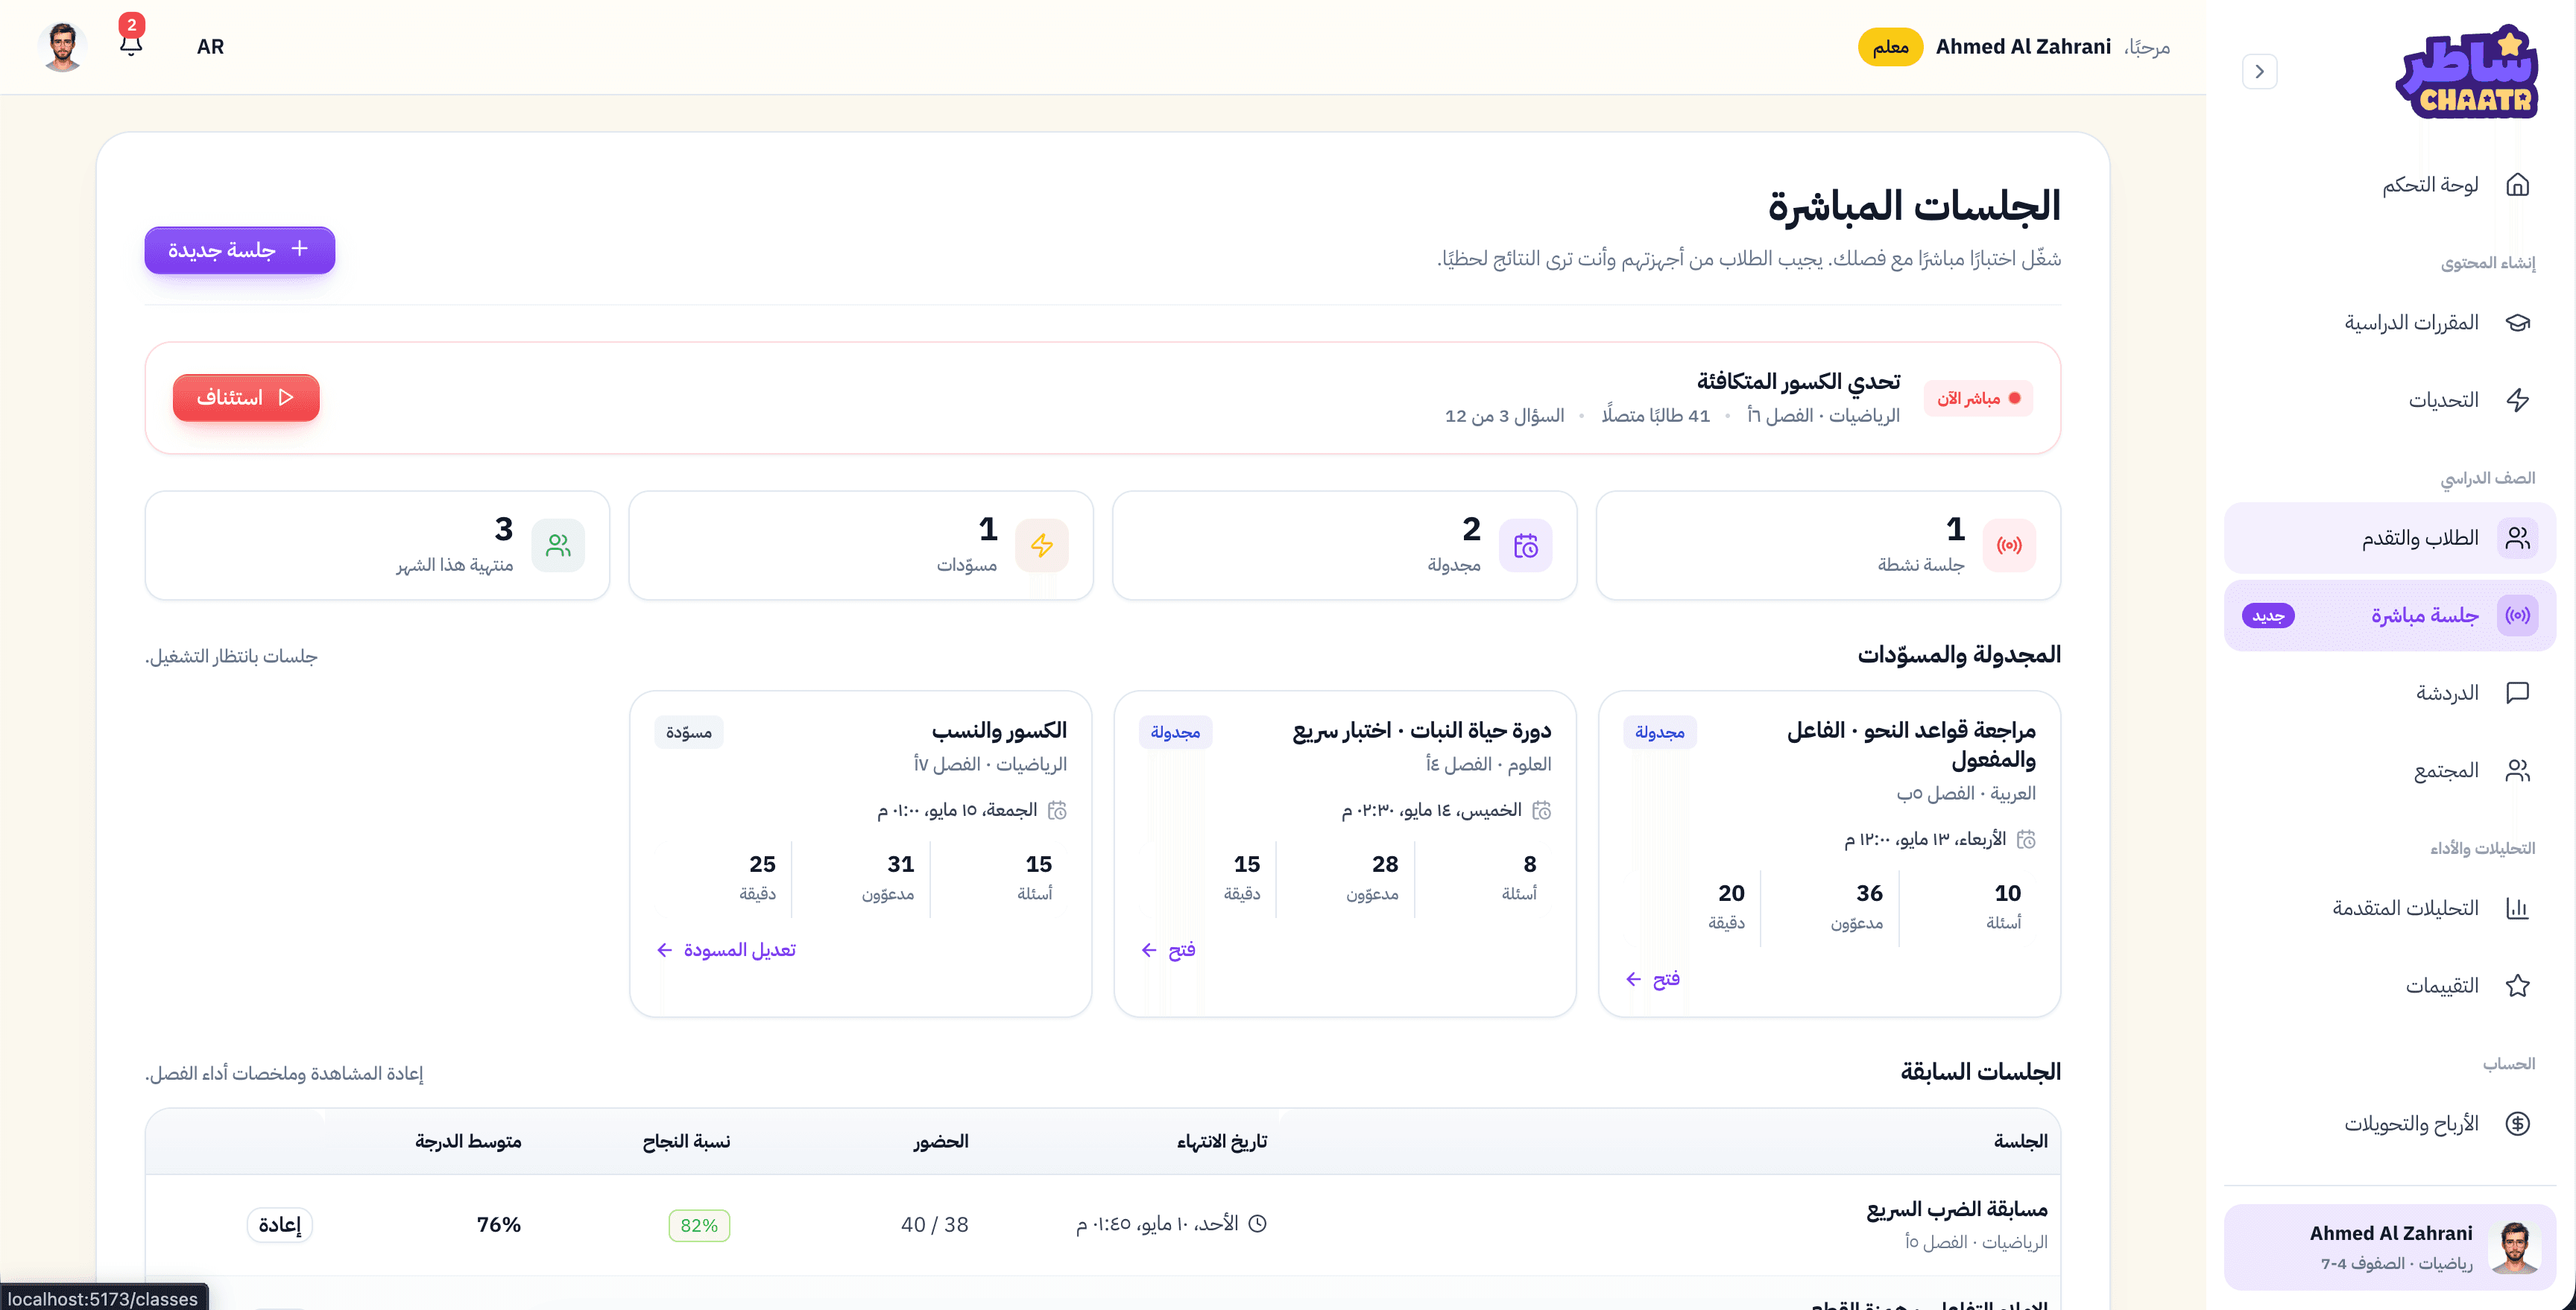Click the lightning icon in مسوّدات stat
Image resolution: width=2576 pixels, height=1310 pixels.
click(1042, 545)
